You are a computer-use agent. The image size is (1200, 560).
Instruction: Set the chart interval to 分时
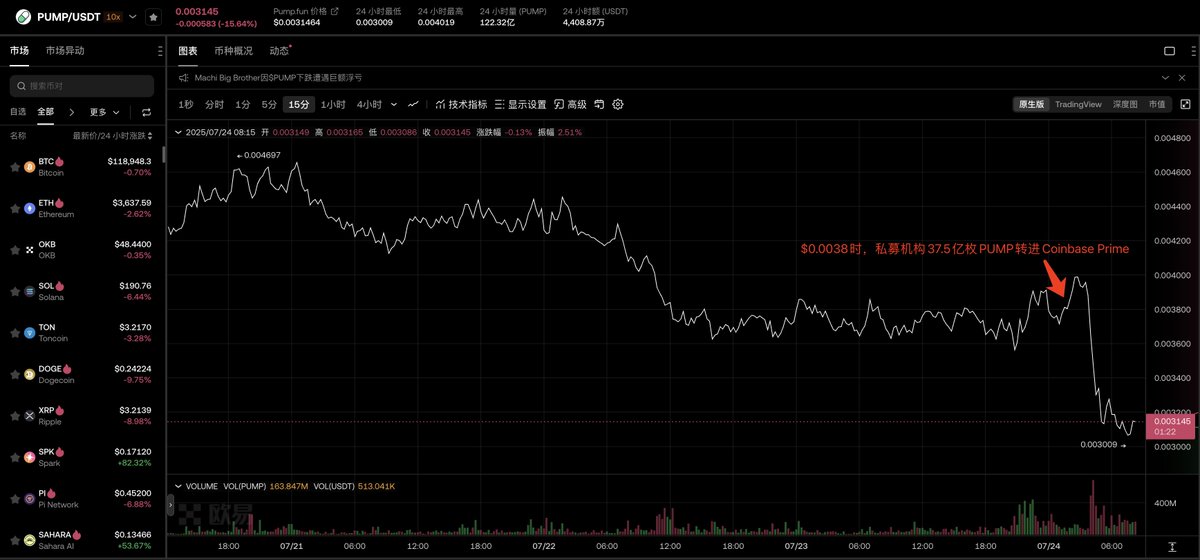point(214,104)
